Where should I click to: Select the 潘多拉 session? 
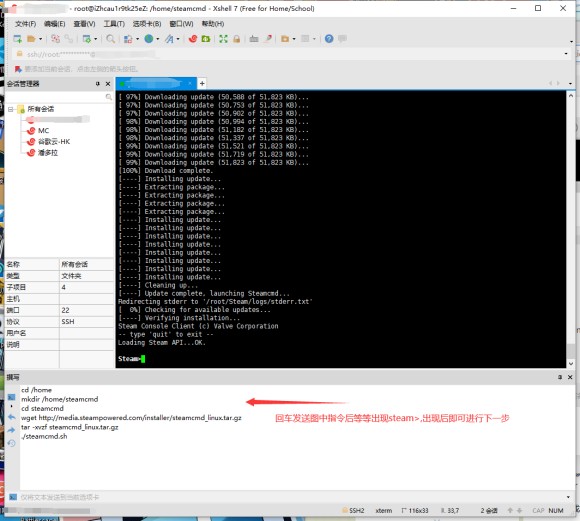pyautogui.click(x=48, y=153)
